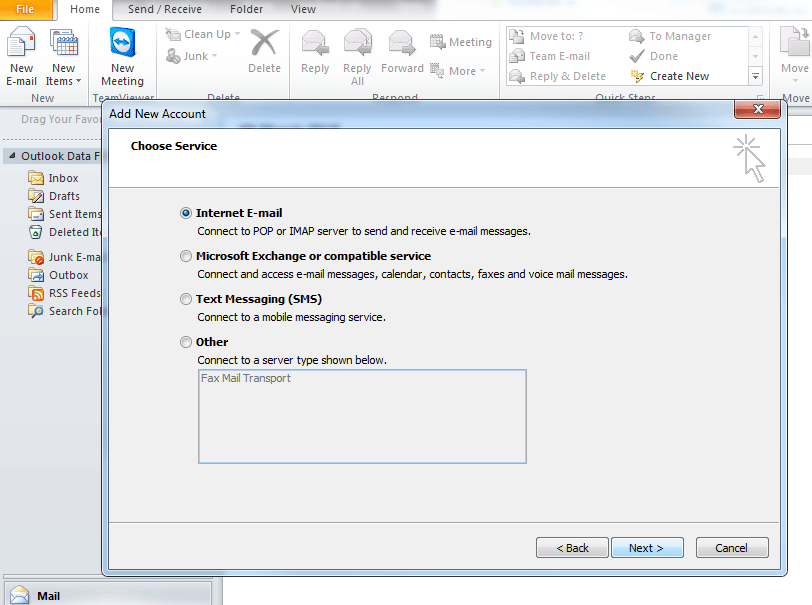This screenshot has height=605, width=812.
Task: Click the To Manager quick step
Action: [x=670, y=36]
